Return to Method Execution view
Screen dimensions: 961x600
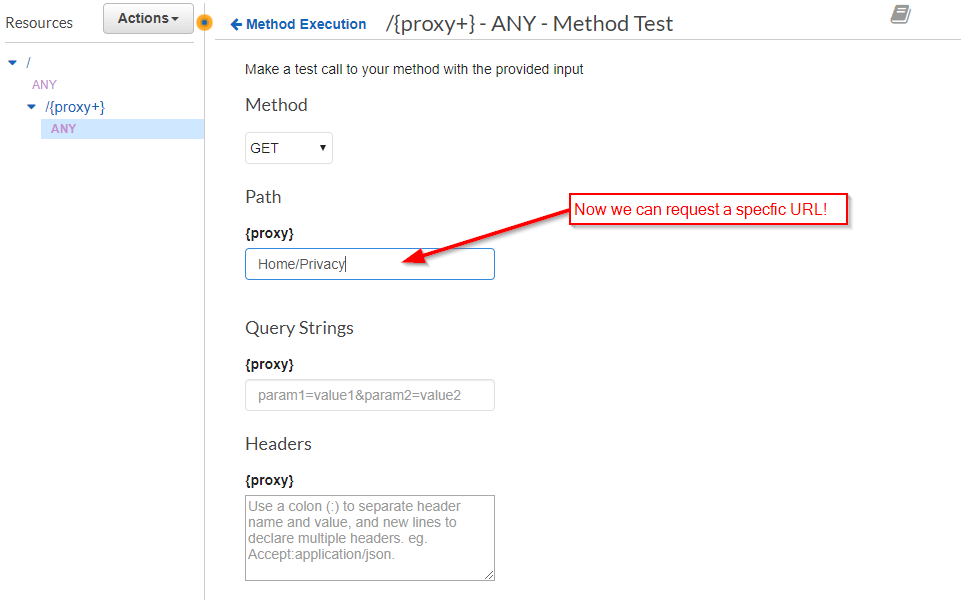coord(298,24)
